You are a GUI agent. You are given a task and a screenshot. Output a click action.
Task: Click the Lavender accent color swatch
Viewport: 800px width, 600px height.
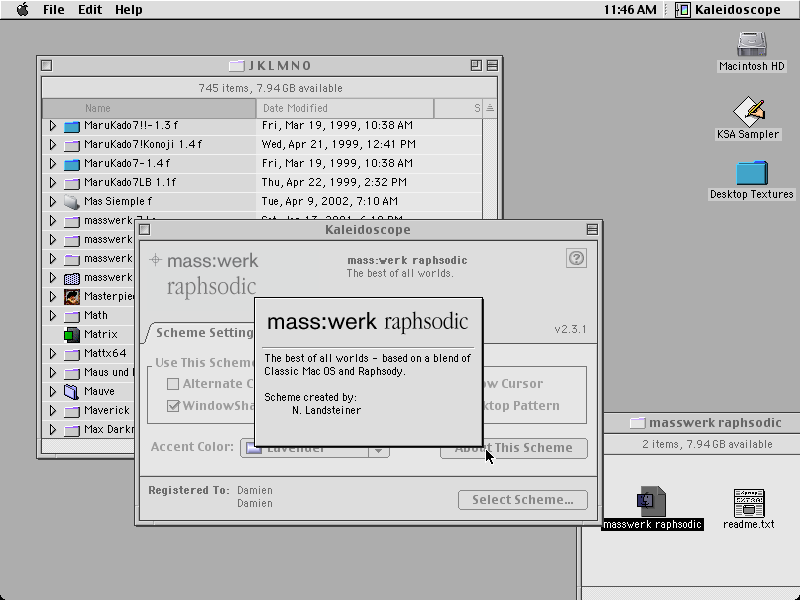click(x=254, y=449)
